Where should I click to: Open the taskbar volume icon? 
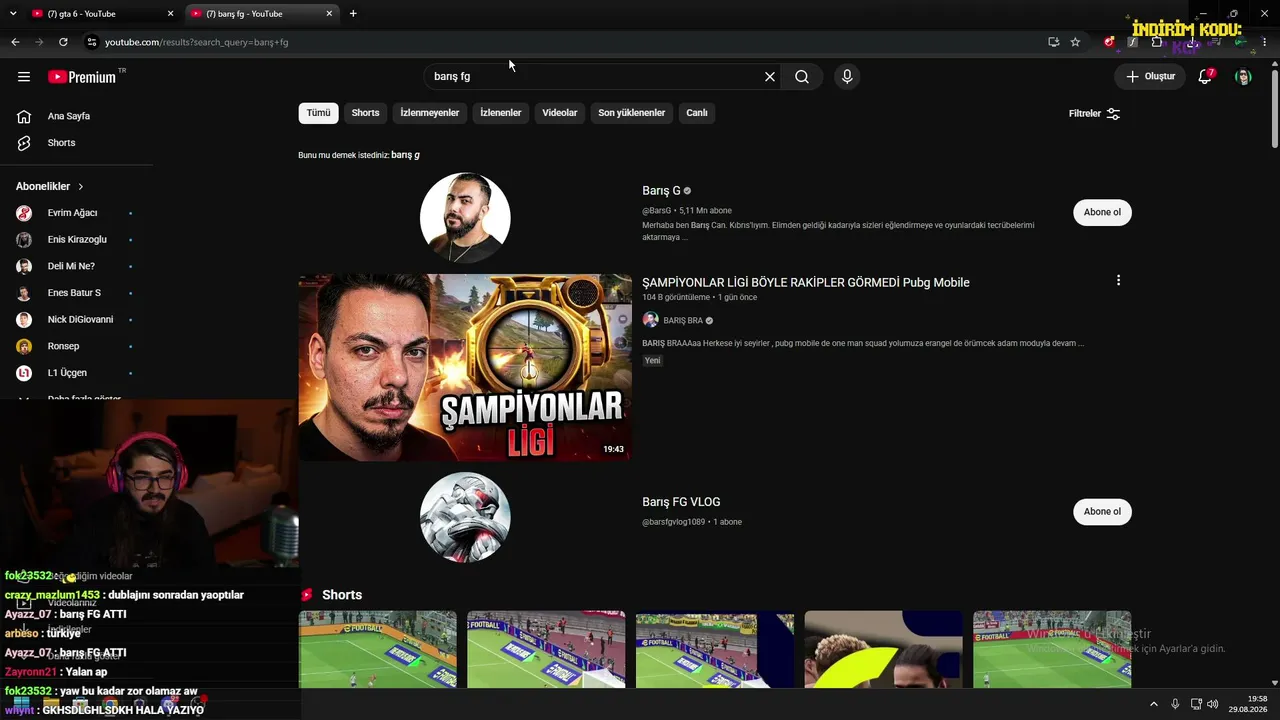pyautogui.click(x=1213, y=704)
